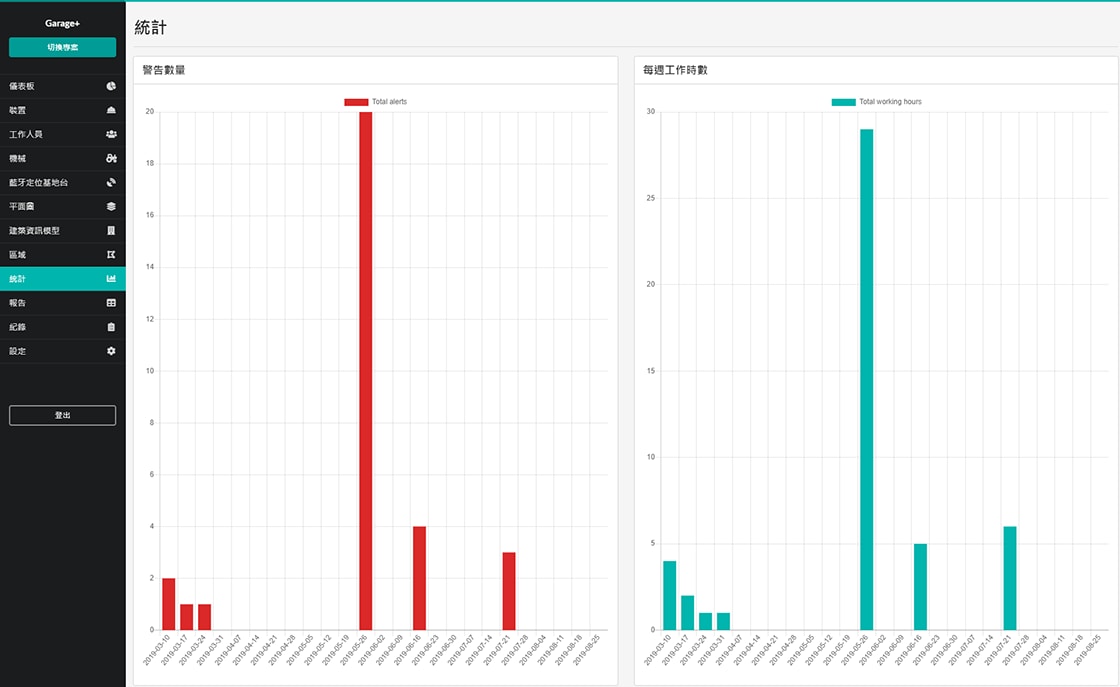Screen dimensions: 1120x687
Task: Toggle the Total alerts legend text
Action: coord(389,102)
